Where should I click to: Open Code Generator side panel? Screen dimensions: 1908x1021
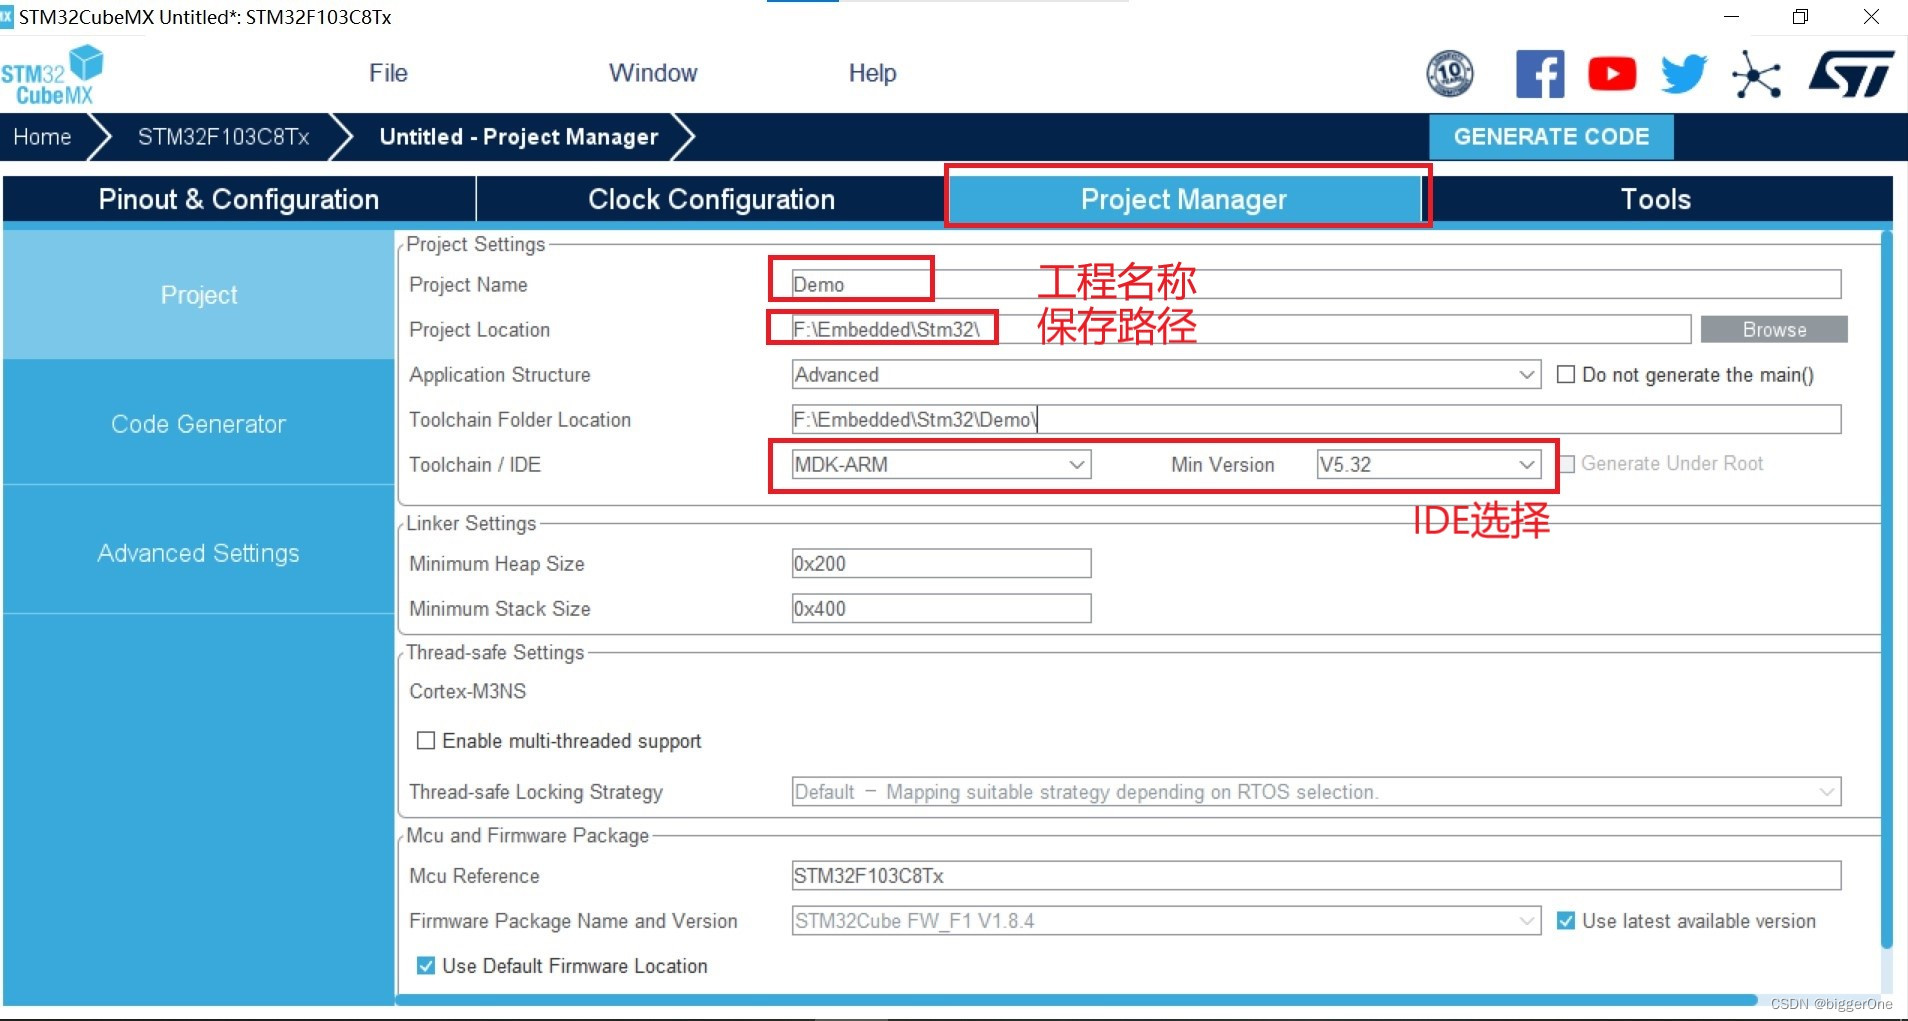[x=199, y=424]
